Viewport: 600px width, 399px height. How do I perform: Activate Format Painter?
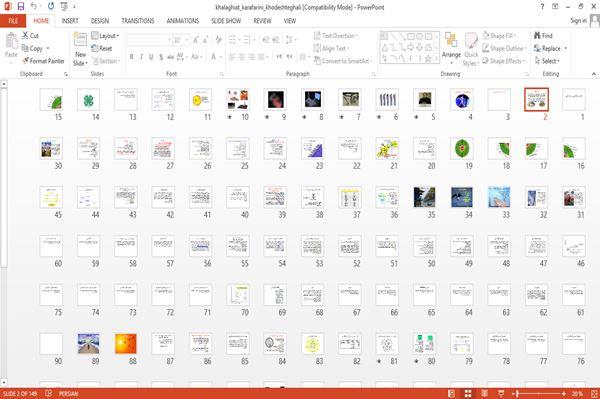pos(44,61)
